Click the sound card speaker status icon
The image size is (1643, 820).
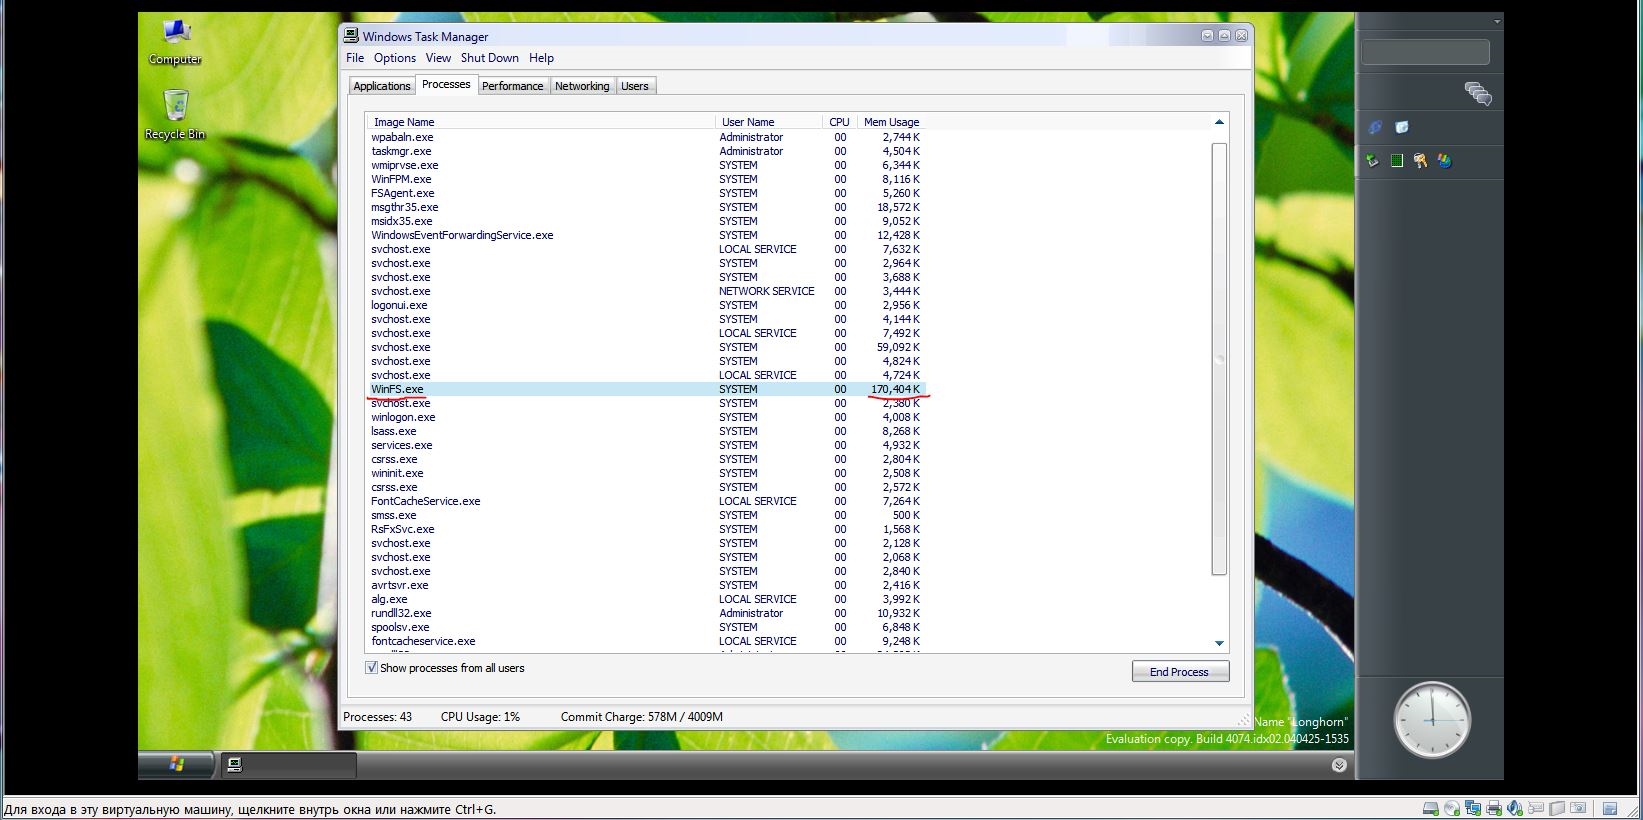click(1515, 809)
